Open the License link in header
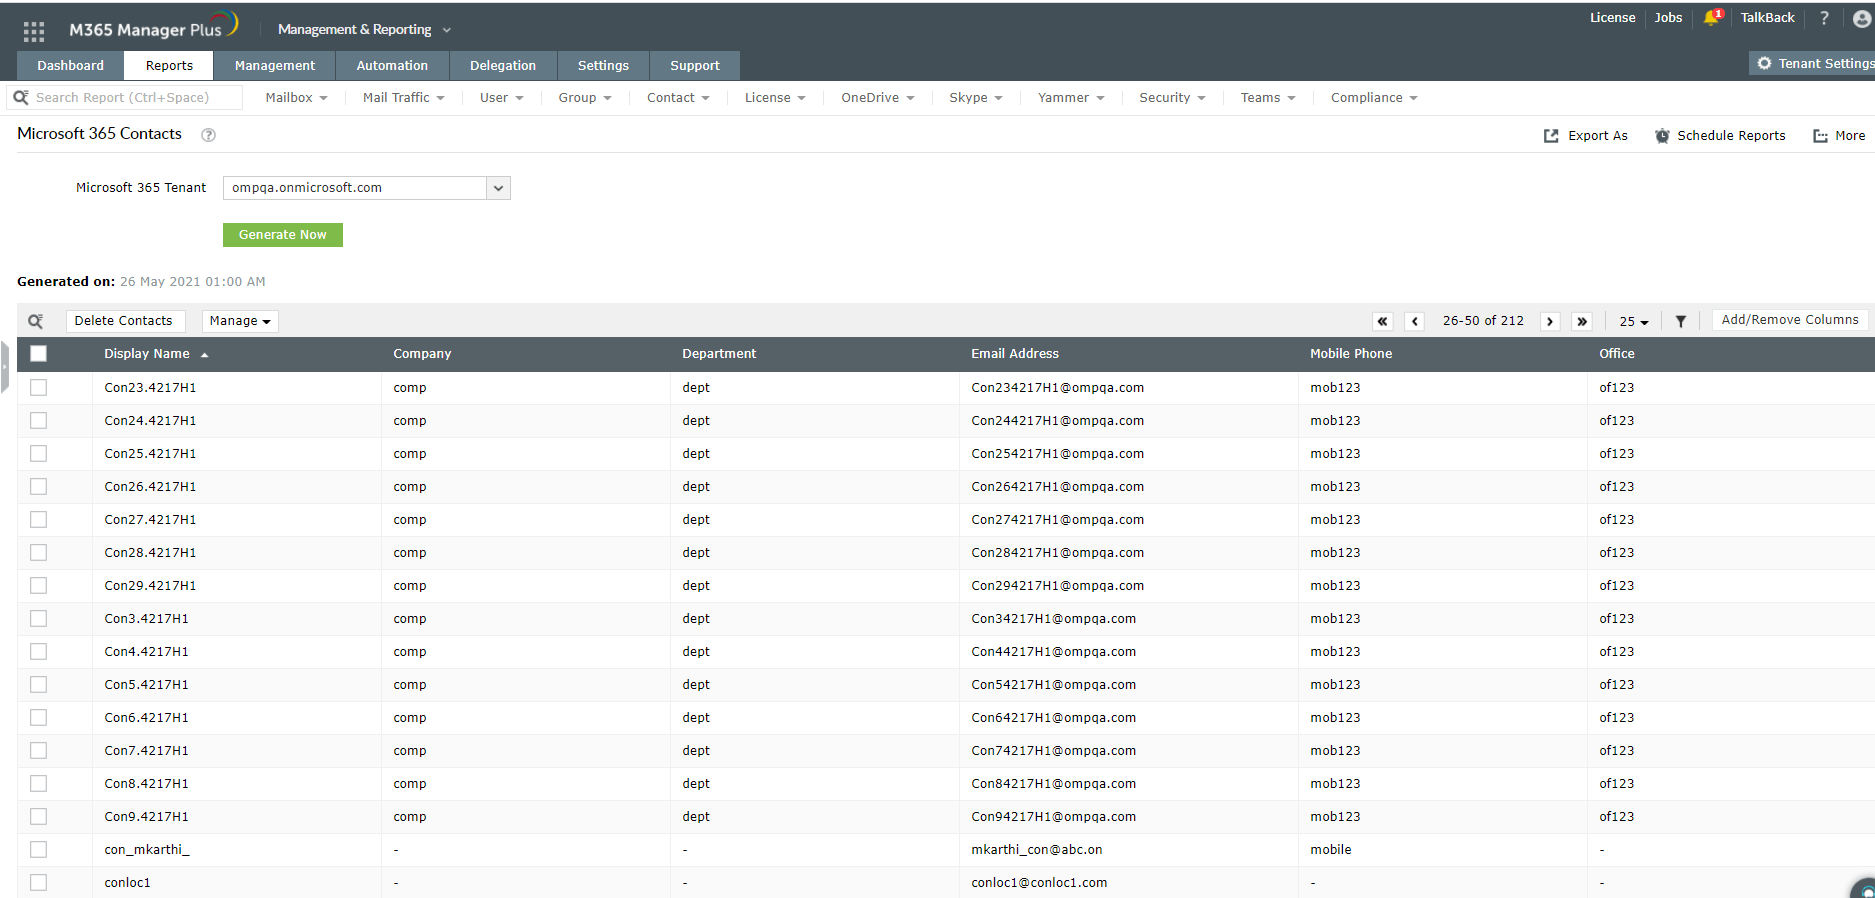 [x=1613, y=18]
